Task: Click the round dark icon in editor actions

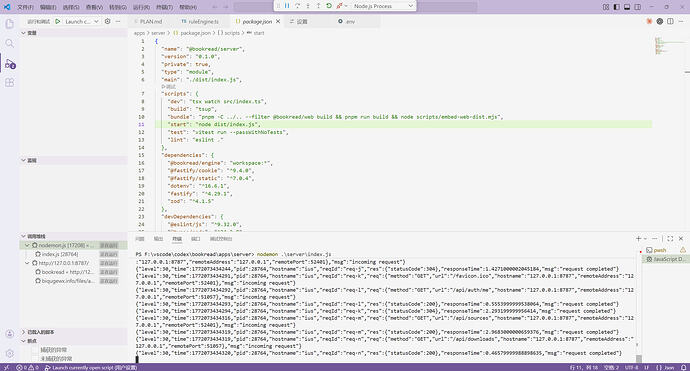Action: (x=660, y=21)
